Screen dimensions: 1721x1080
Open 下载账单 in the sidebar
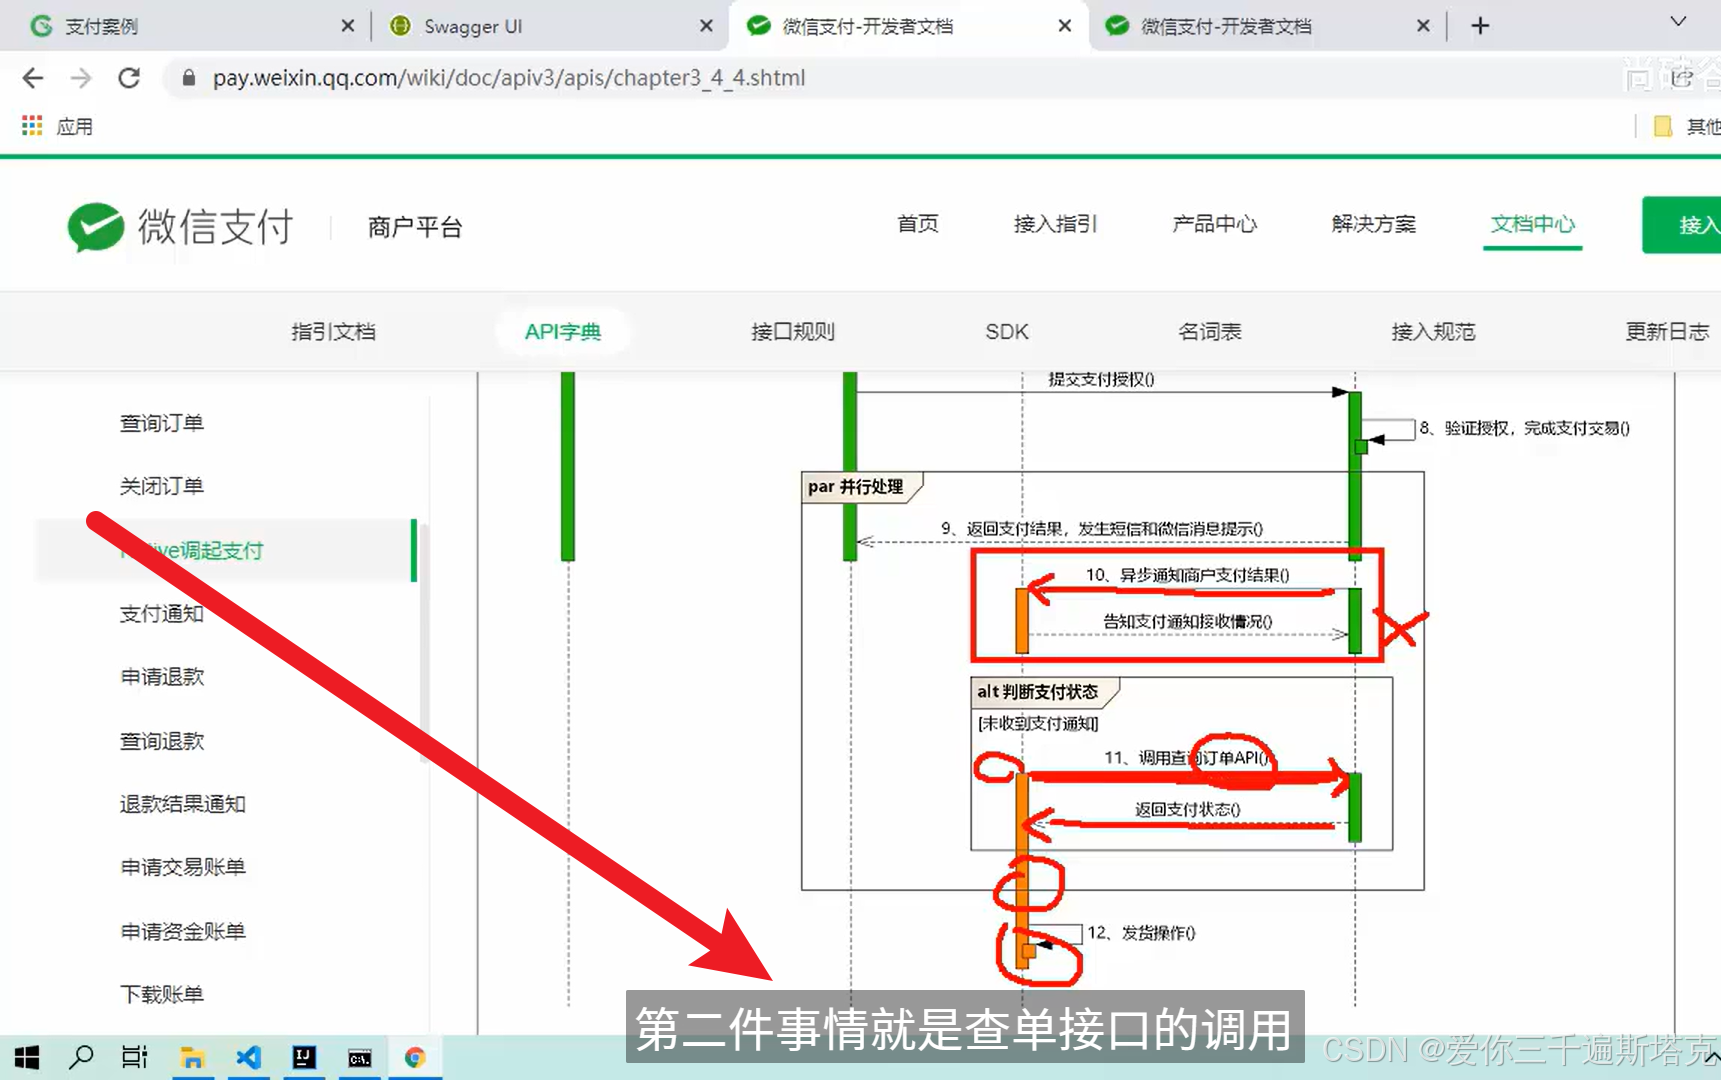(x=162, y=995)
